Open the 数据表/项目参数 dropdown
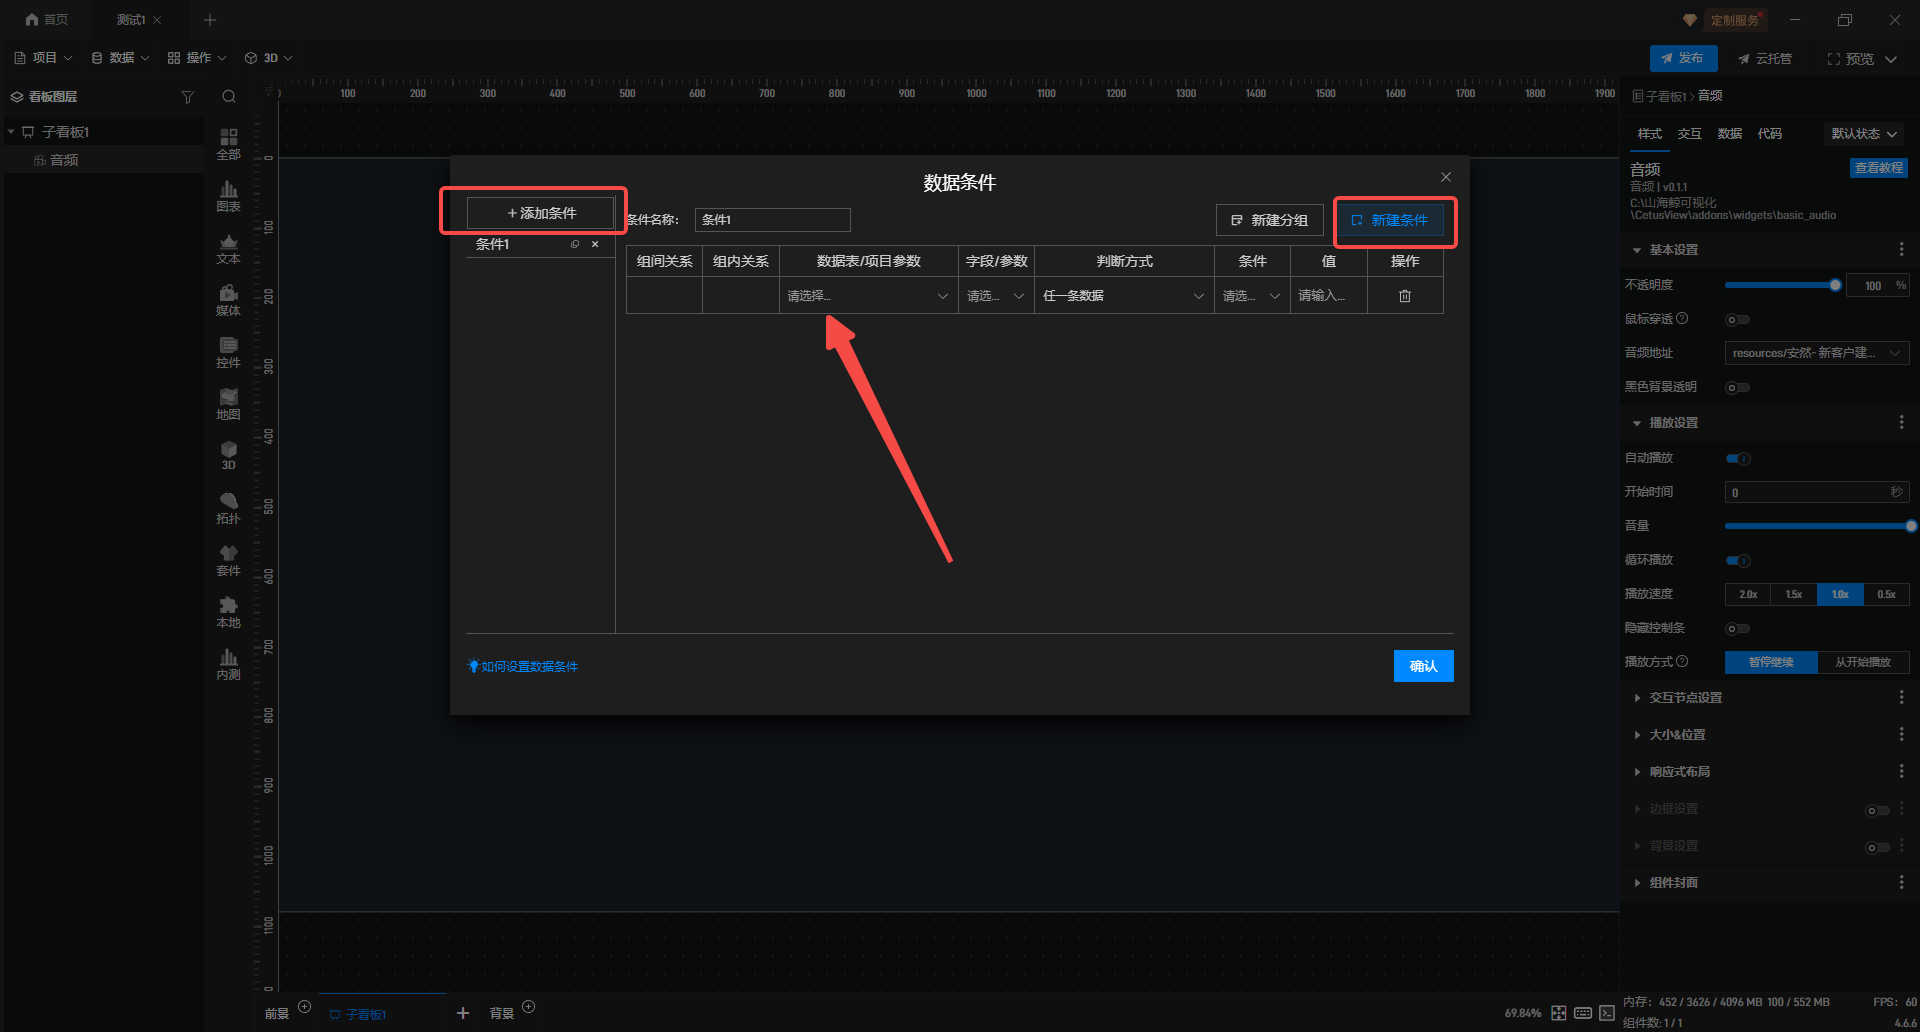 (x=867, y=296)
